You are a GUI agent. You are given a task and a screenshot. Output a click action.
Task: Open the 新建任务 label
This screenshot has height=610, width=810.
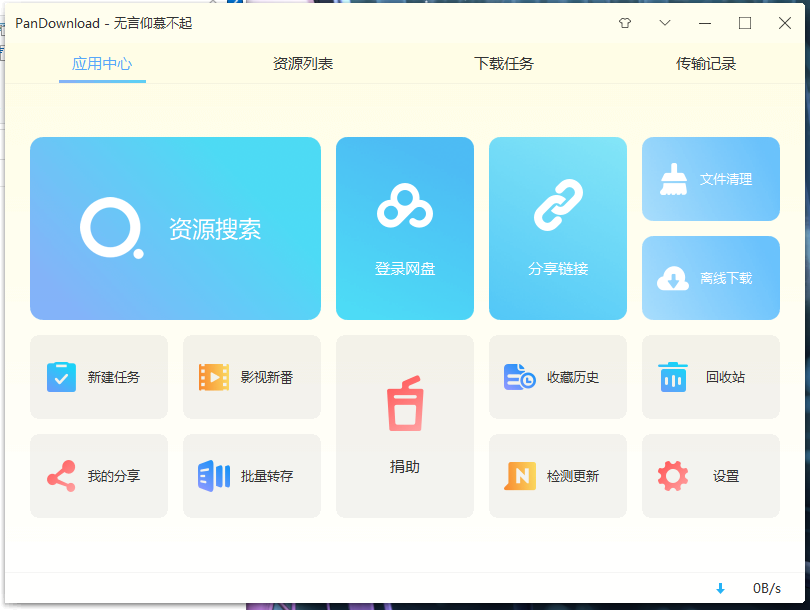[114, 377]
